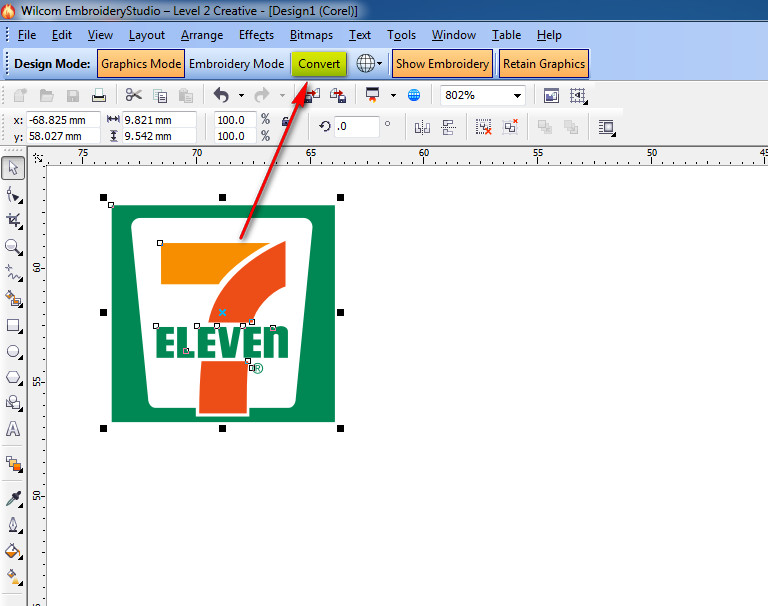Select the Shape edit tool
This screenshot has height=606, width=768.
click(x=13, y=195)
